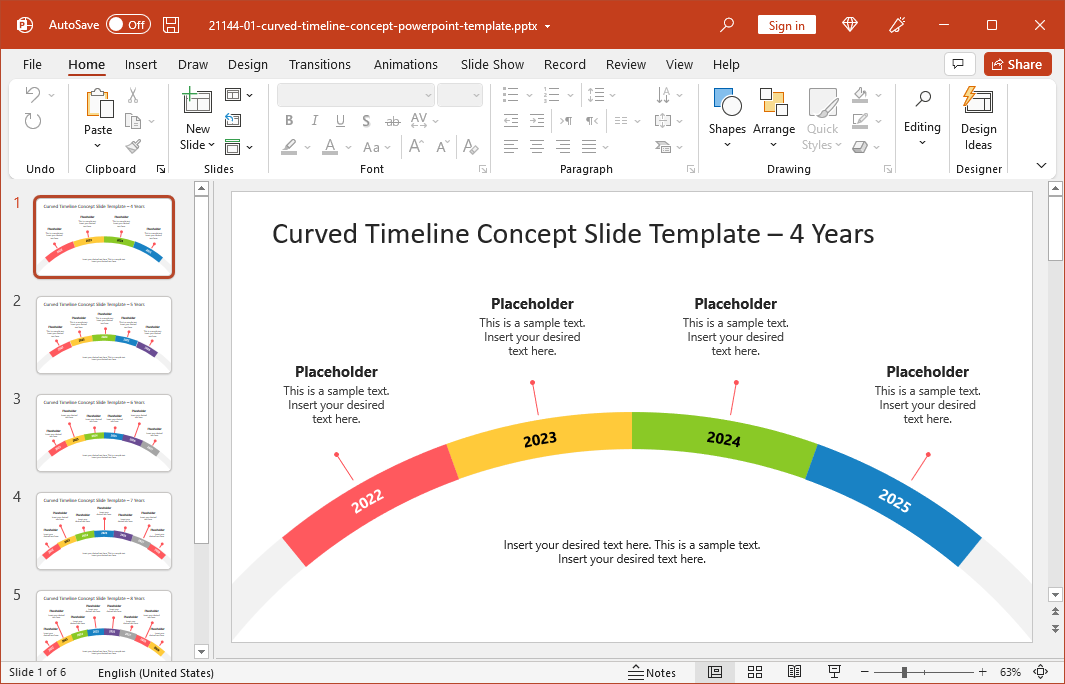
Task: Fit slide to current window
Action: click(x=1040, y=672)
